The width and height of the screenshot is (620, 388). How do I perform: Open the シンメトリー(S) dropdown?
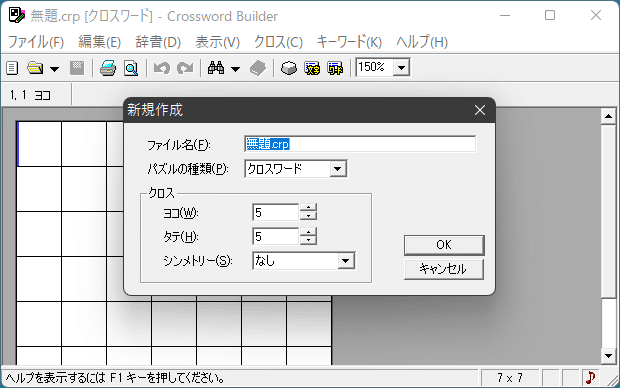tap(346, 261)
